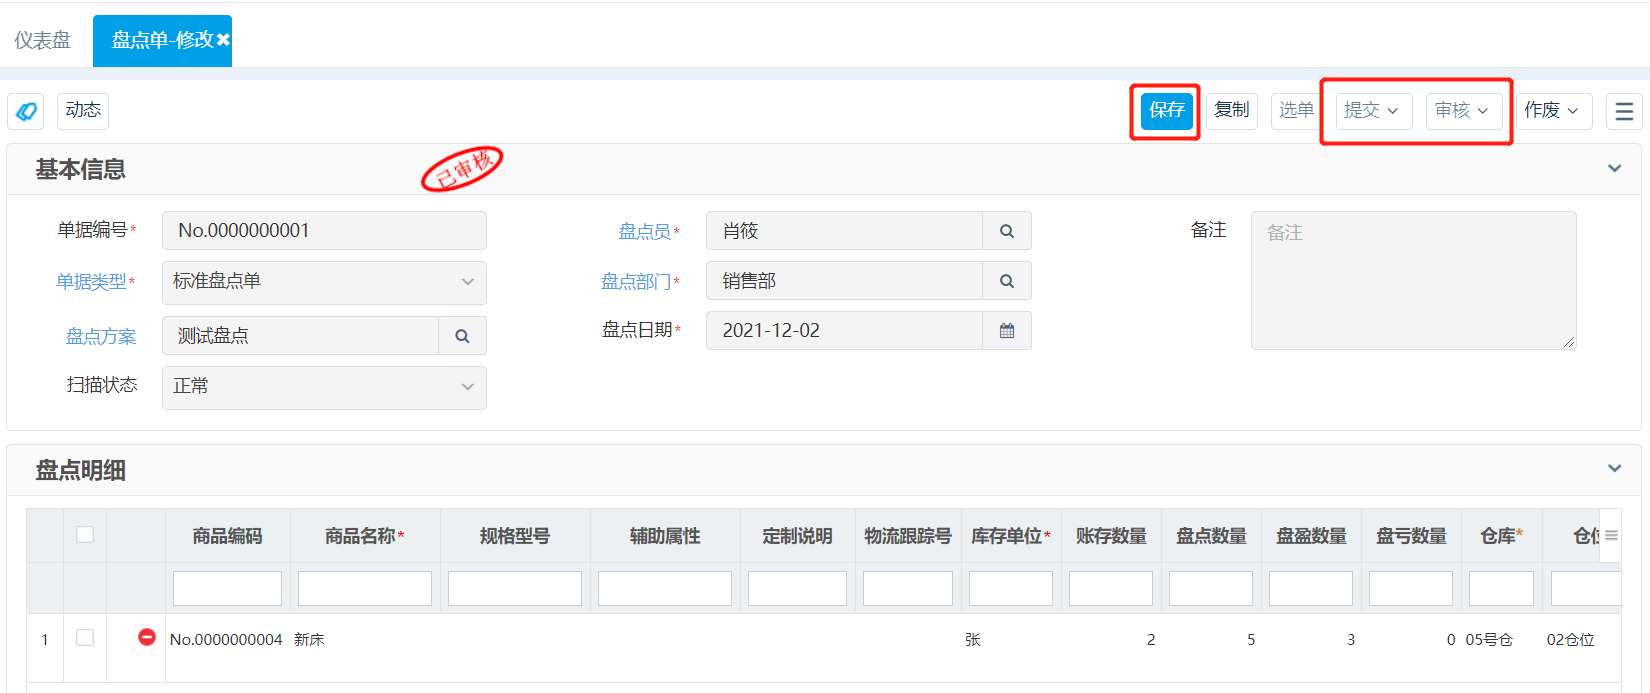Click the 保存 button
Viewport: 1650px width, 693px height.
1167,111
